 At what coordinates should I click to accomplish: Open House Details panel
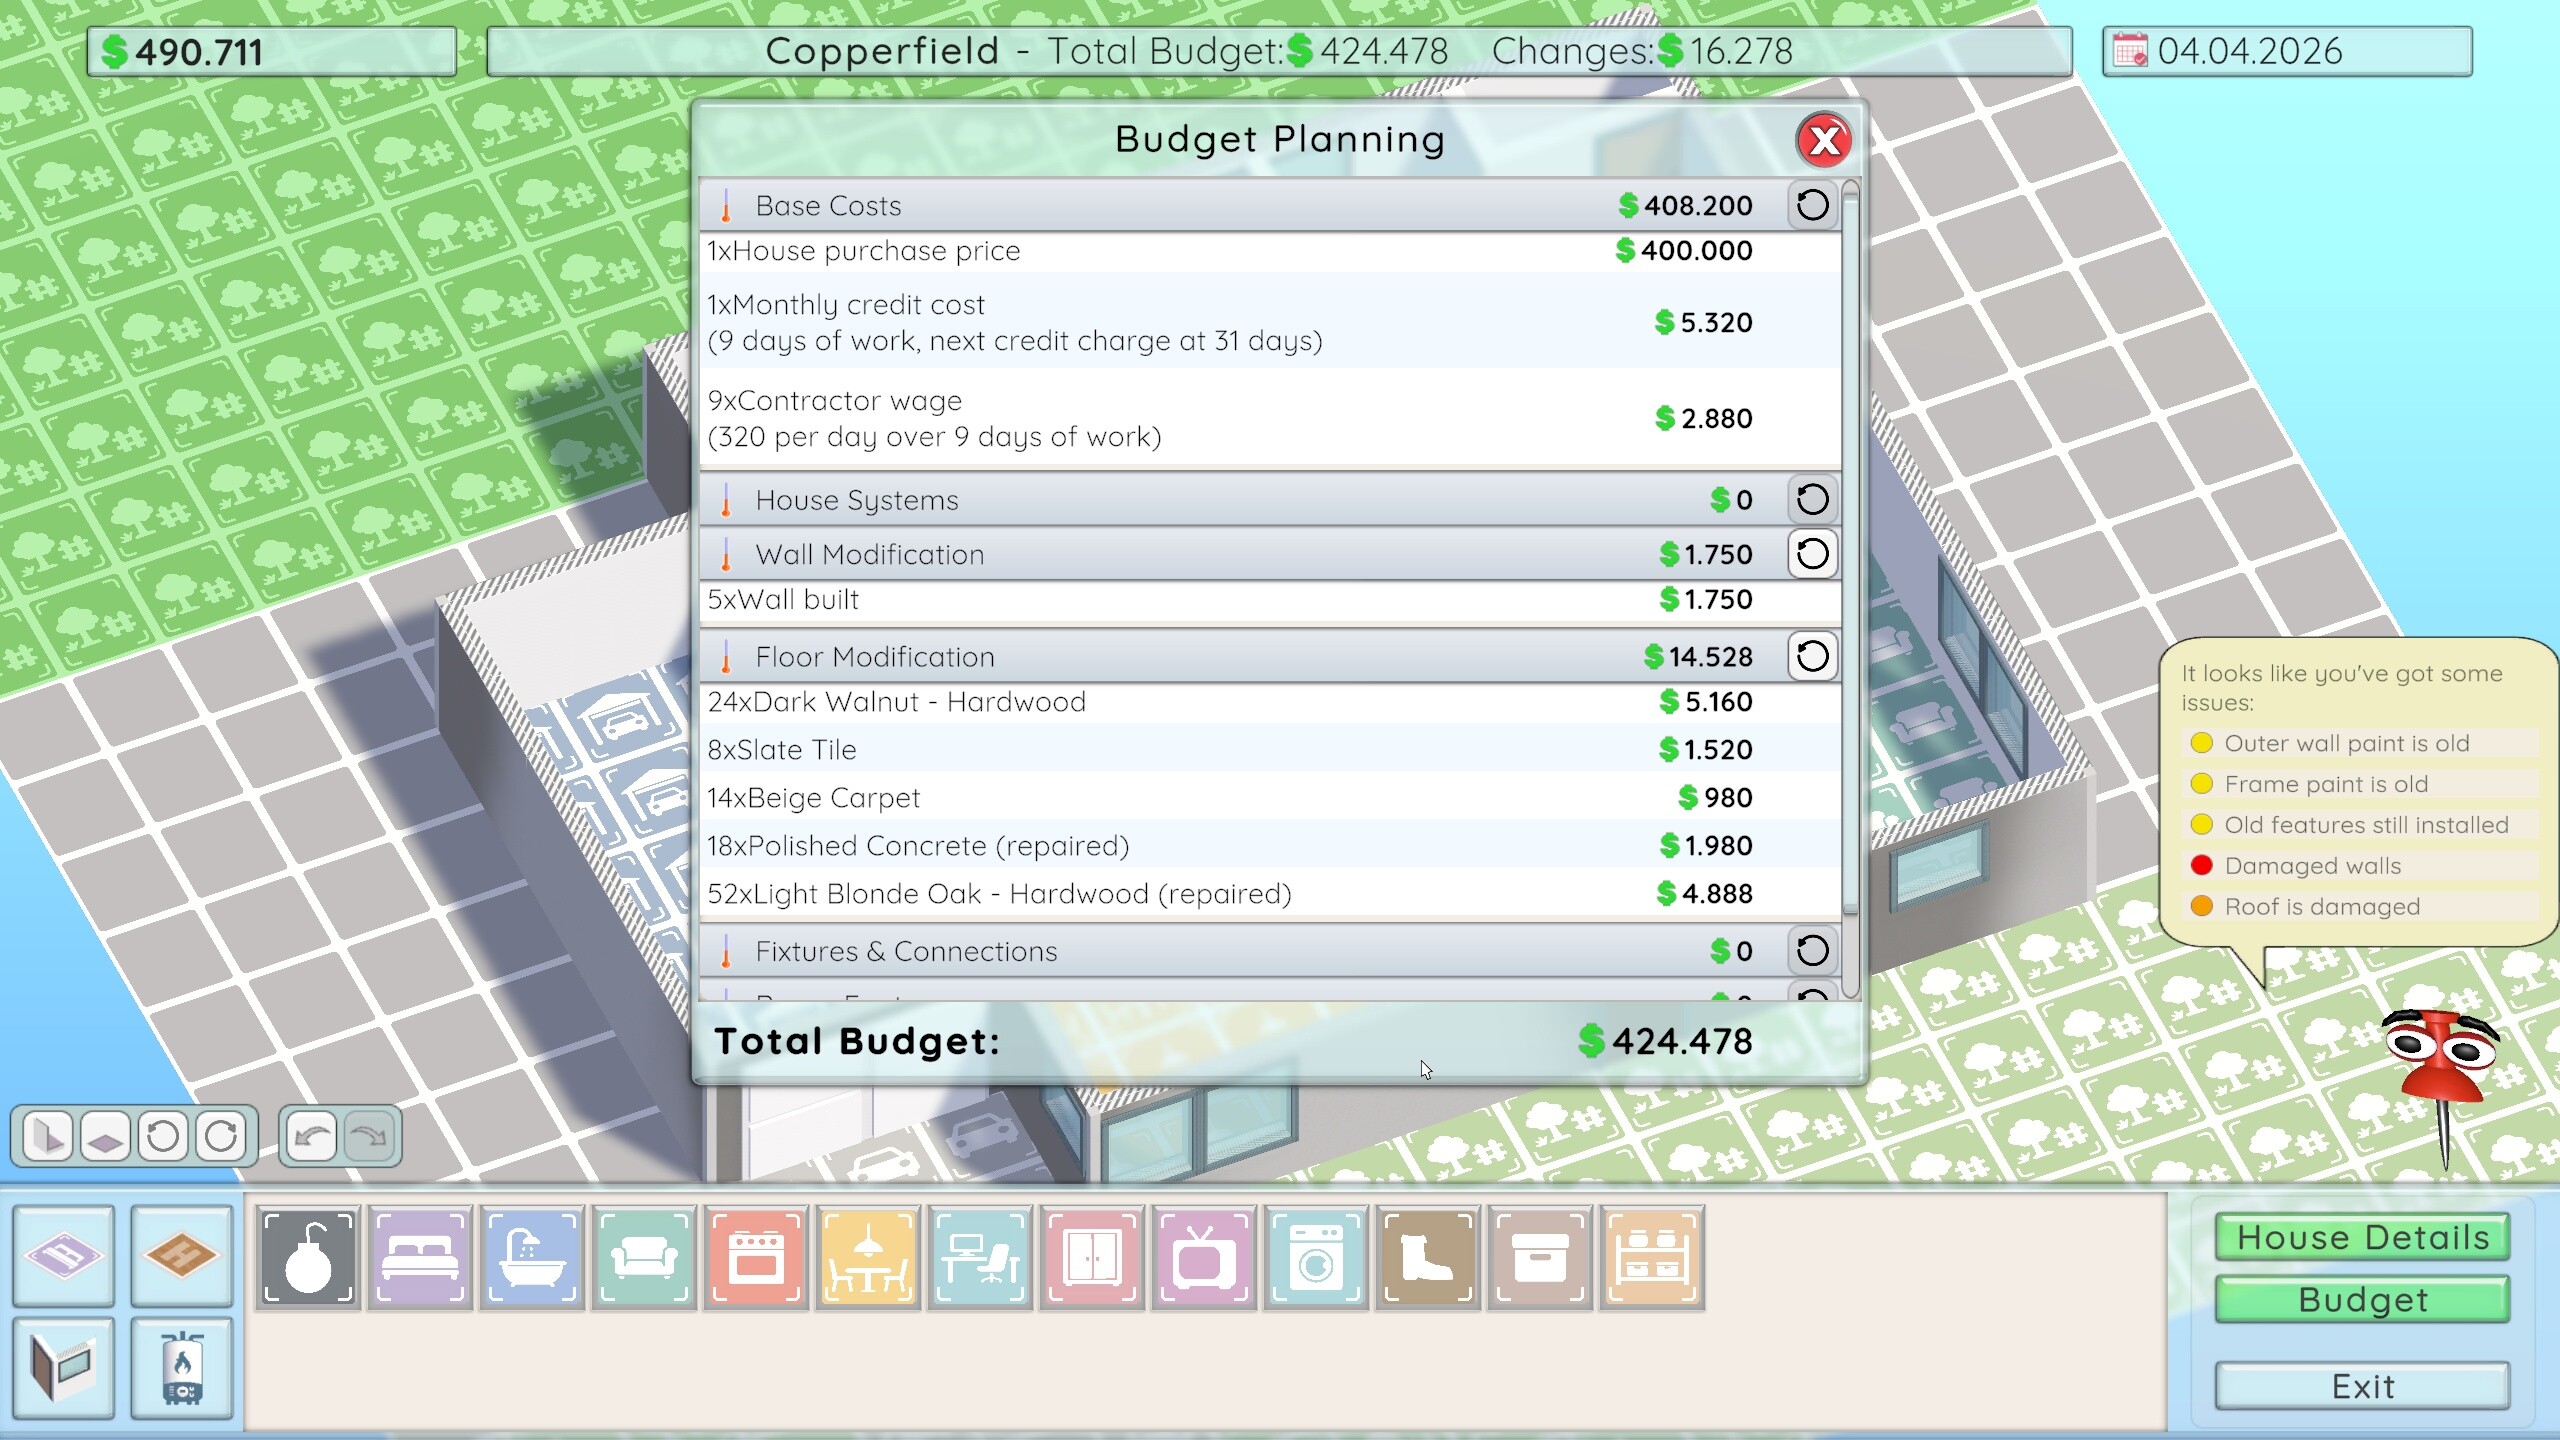(x=2362, y=1238)
